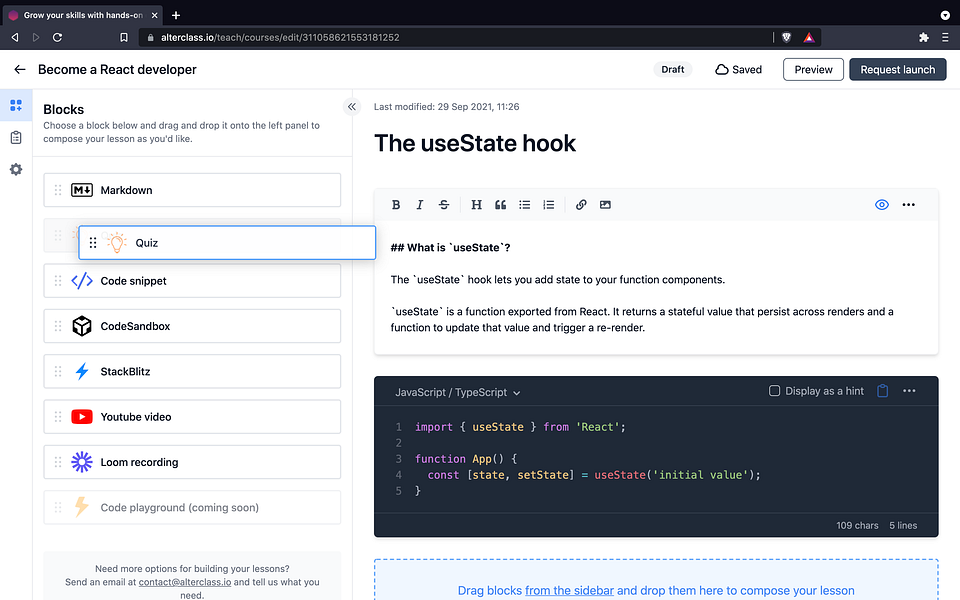The height and width of the screenshot is (600, 960).
Task: Insert a link via the chain icon
Action: coord(581,204)
